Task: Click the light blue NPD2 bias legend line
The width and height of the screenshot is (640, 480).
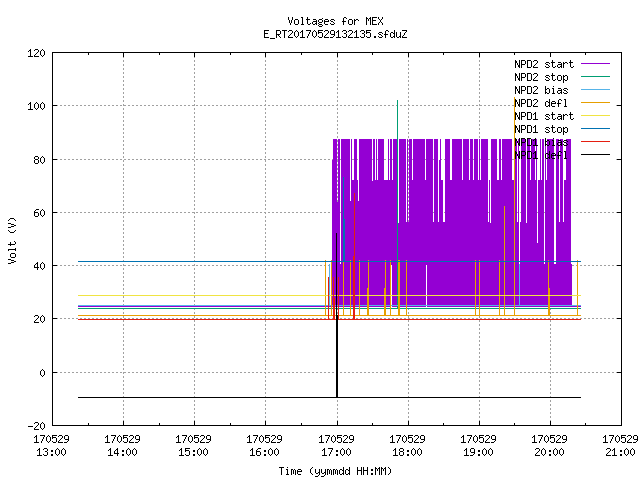Action: tap(595, 89)
